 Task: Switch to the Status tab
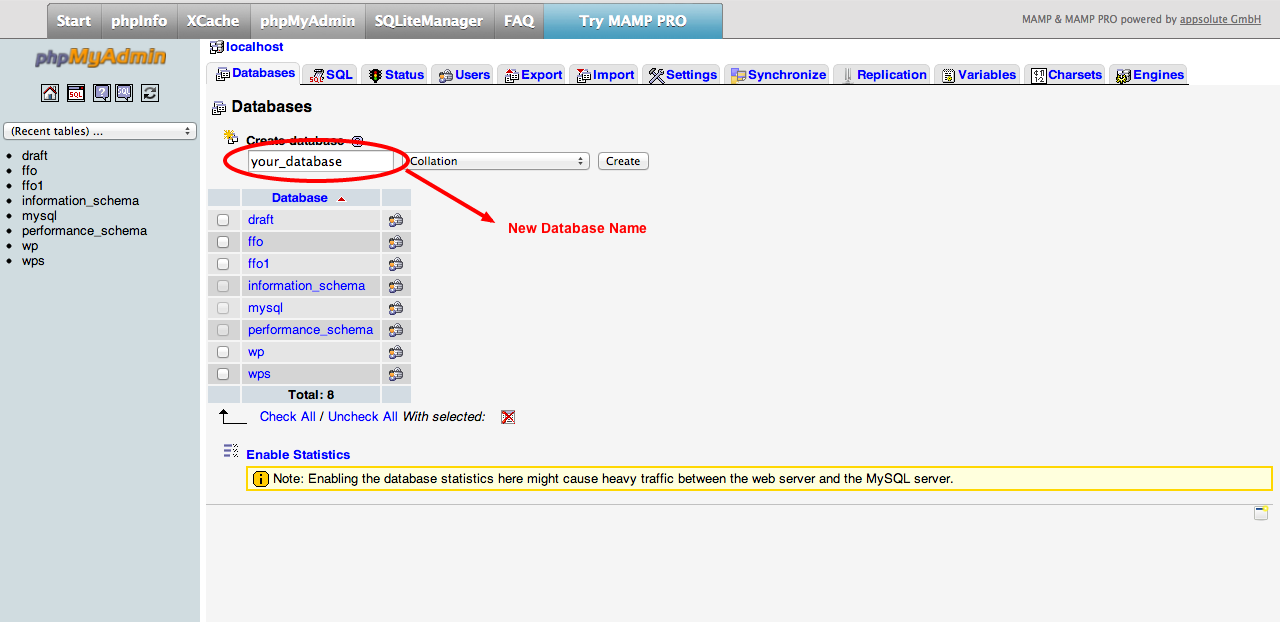tap(396, 75)
